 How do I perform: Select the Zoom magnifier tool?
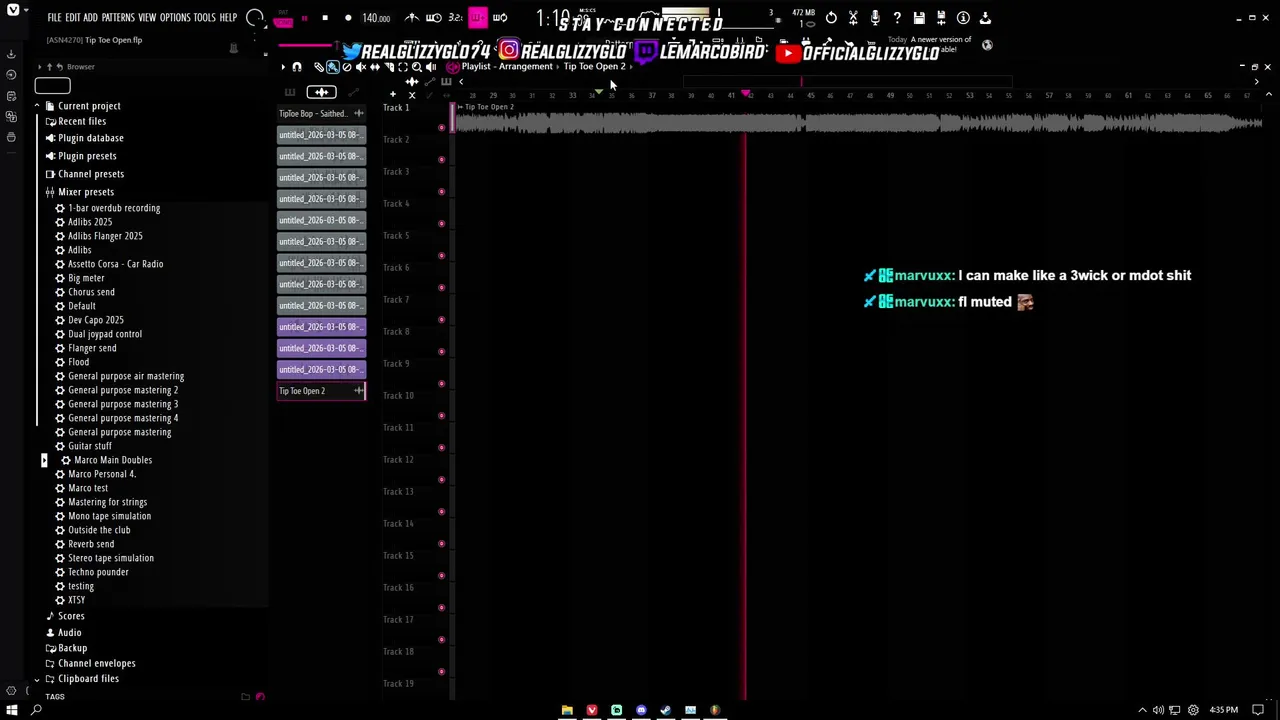(x=417, y=67)
